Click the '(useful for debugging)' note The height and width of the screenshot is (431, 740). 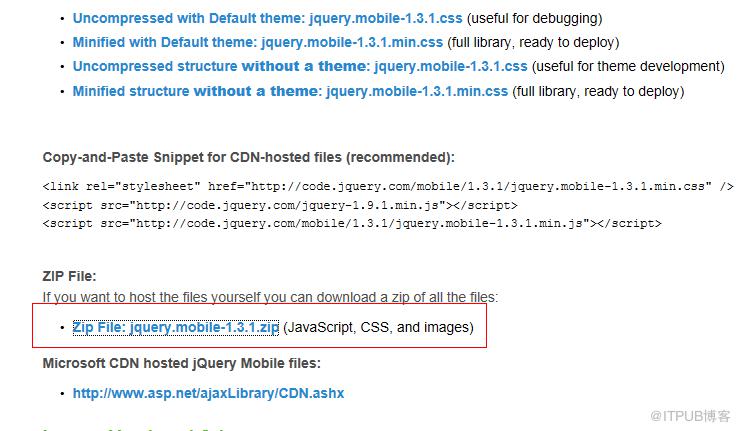[x=534, y=18]
